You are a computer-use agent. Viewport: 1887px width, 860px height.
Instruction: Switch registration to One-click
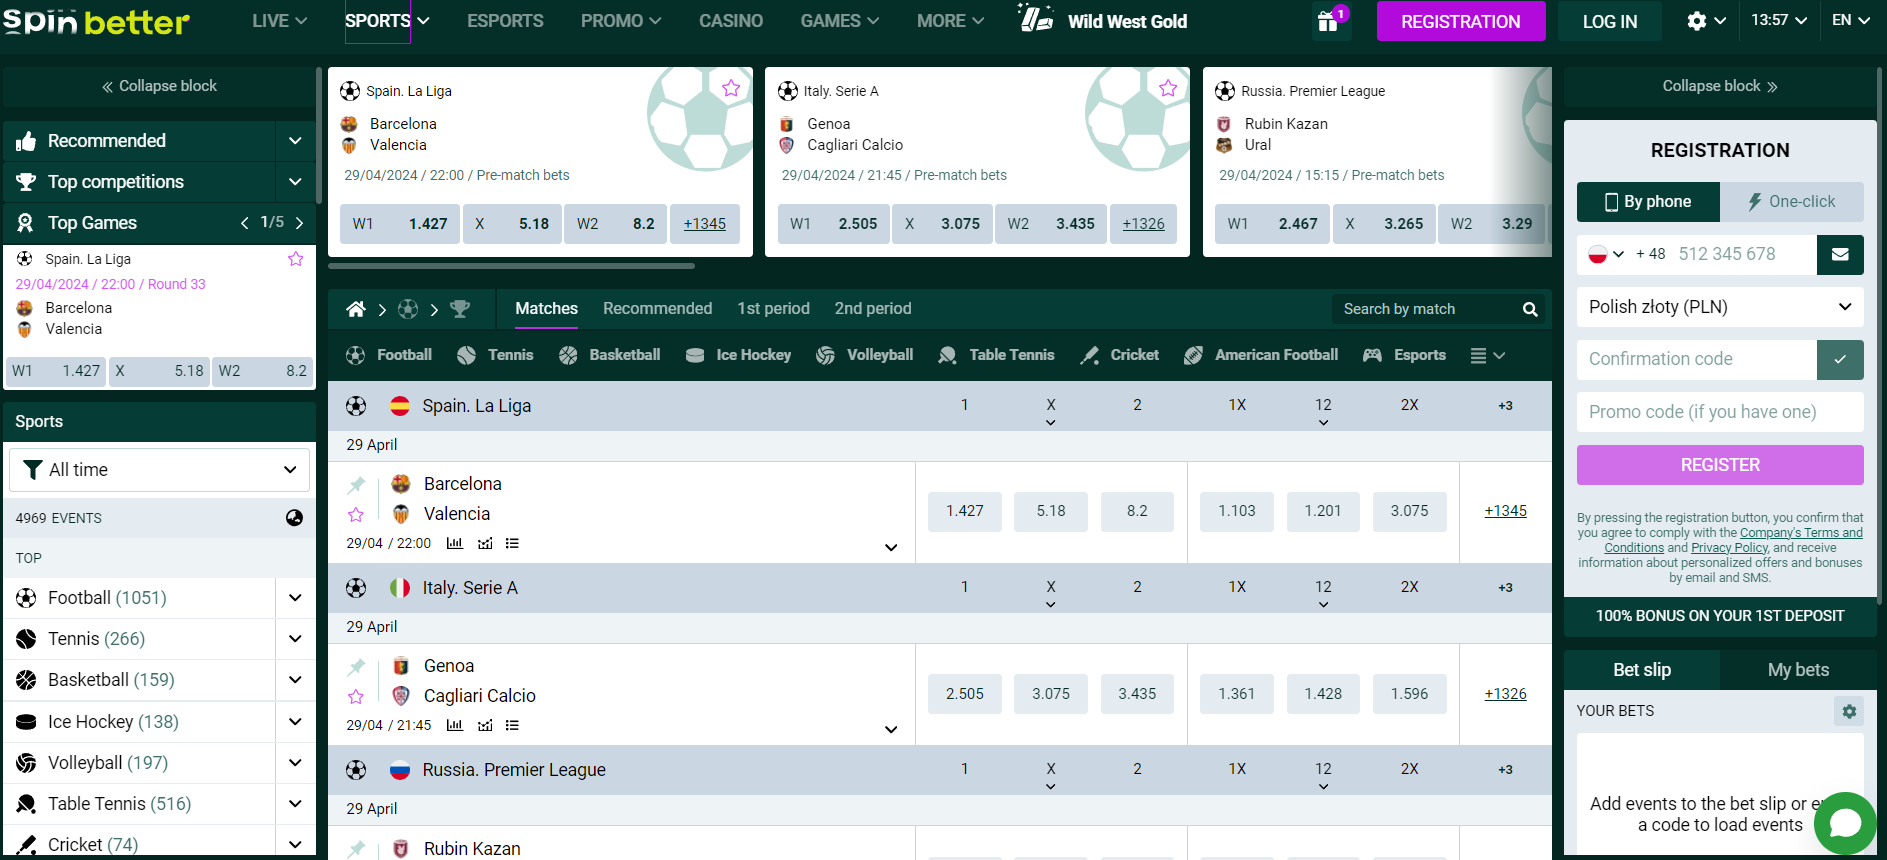[1792, 202]
